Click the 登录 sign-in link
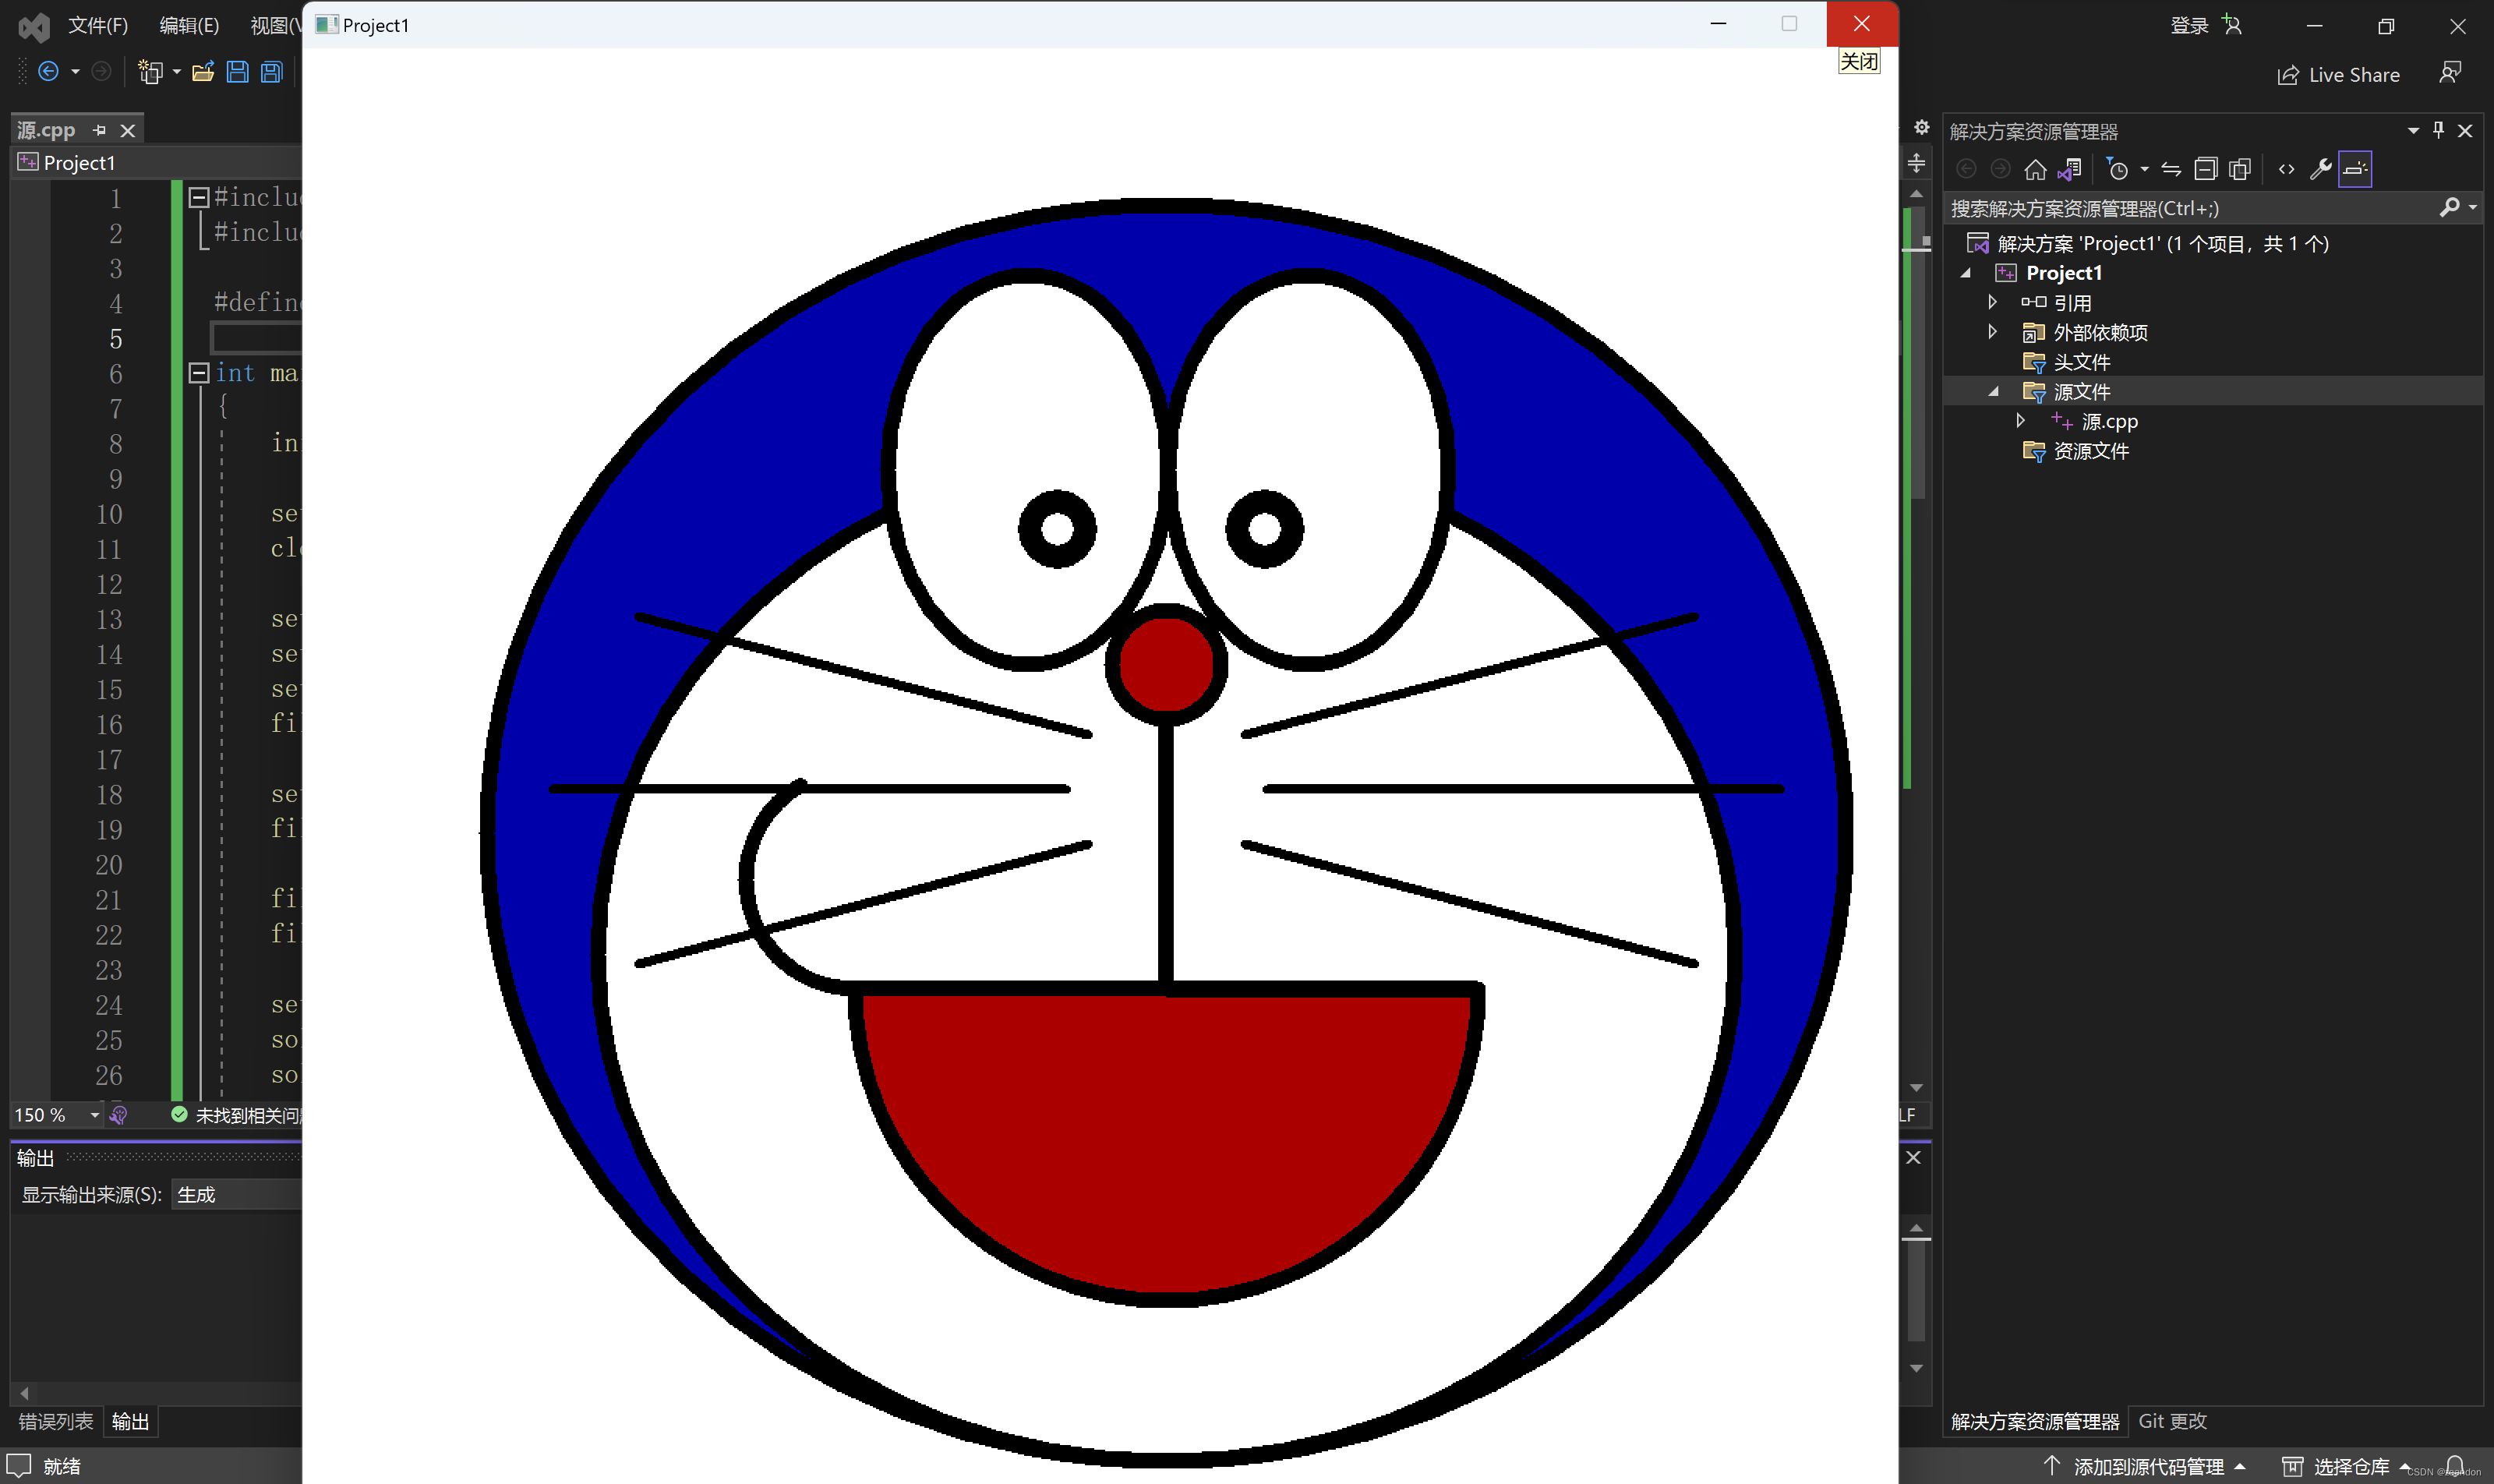Screen dimensions: 2494x1484 [2189, 25]
